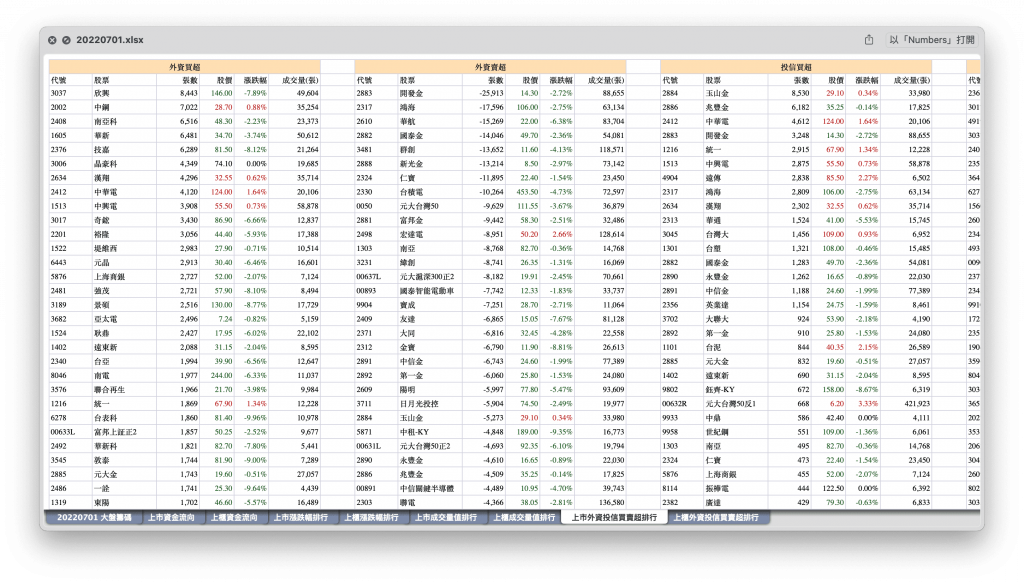Click the active 上市外資投信買賣超排行 tab

614,518
